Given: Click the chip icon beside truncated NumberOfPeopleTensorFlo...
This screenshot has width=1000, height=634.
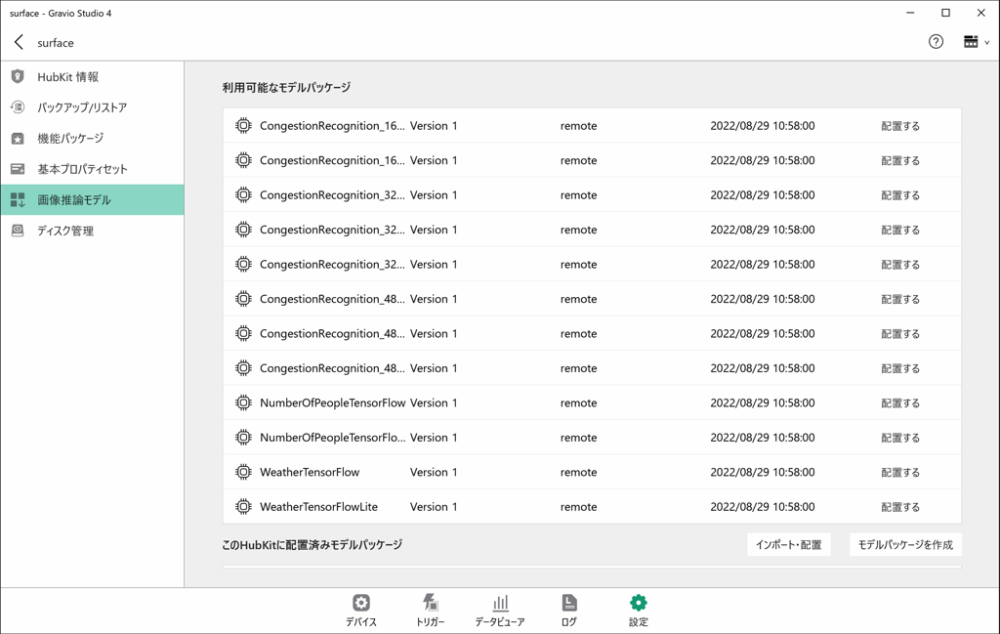Looking at the screenshot, I should [243, 438].
